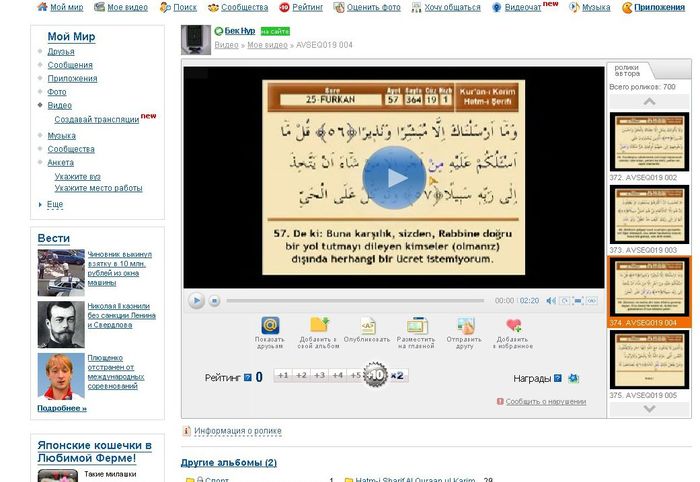Open the help icon beside 'Рейтинг'
The image size is (700, 482).
(248, 378)
